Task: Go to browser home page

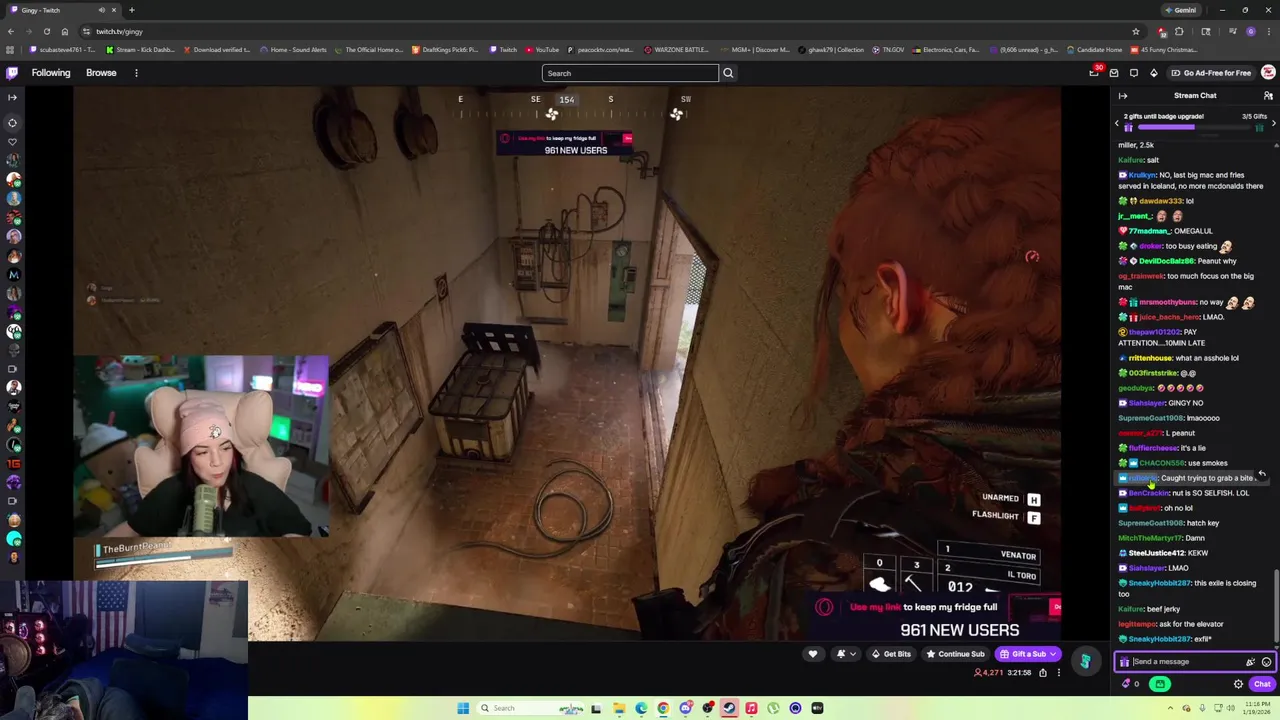Action: [x=66, y=31]
